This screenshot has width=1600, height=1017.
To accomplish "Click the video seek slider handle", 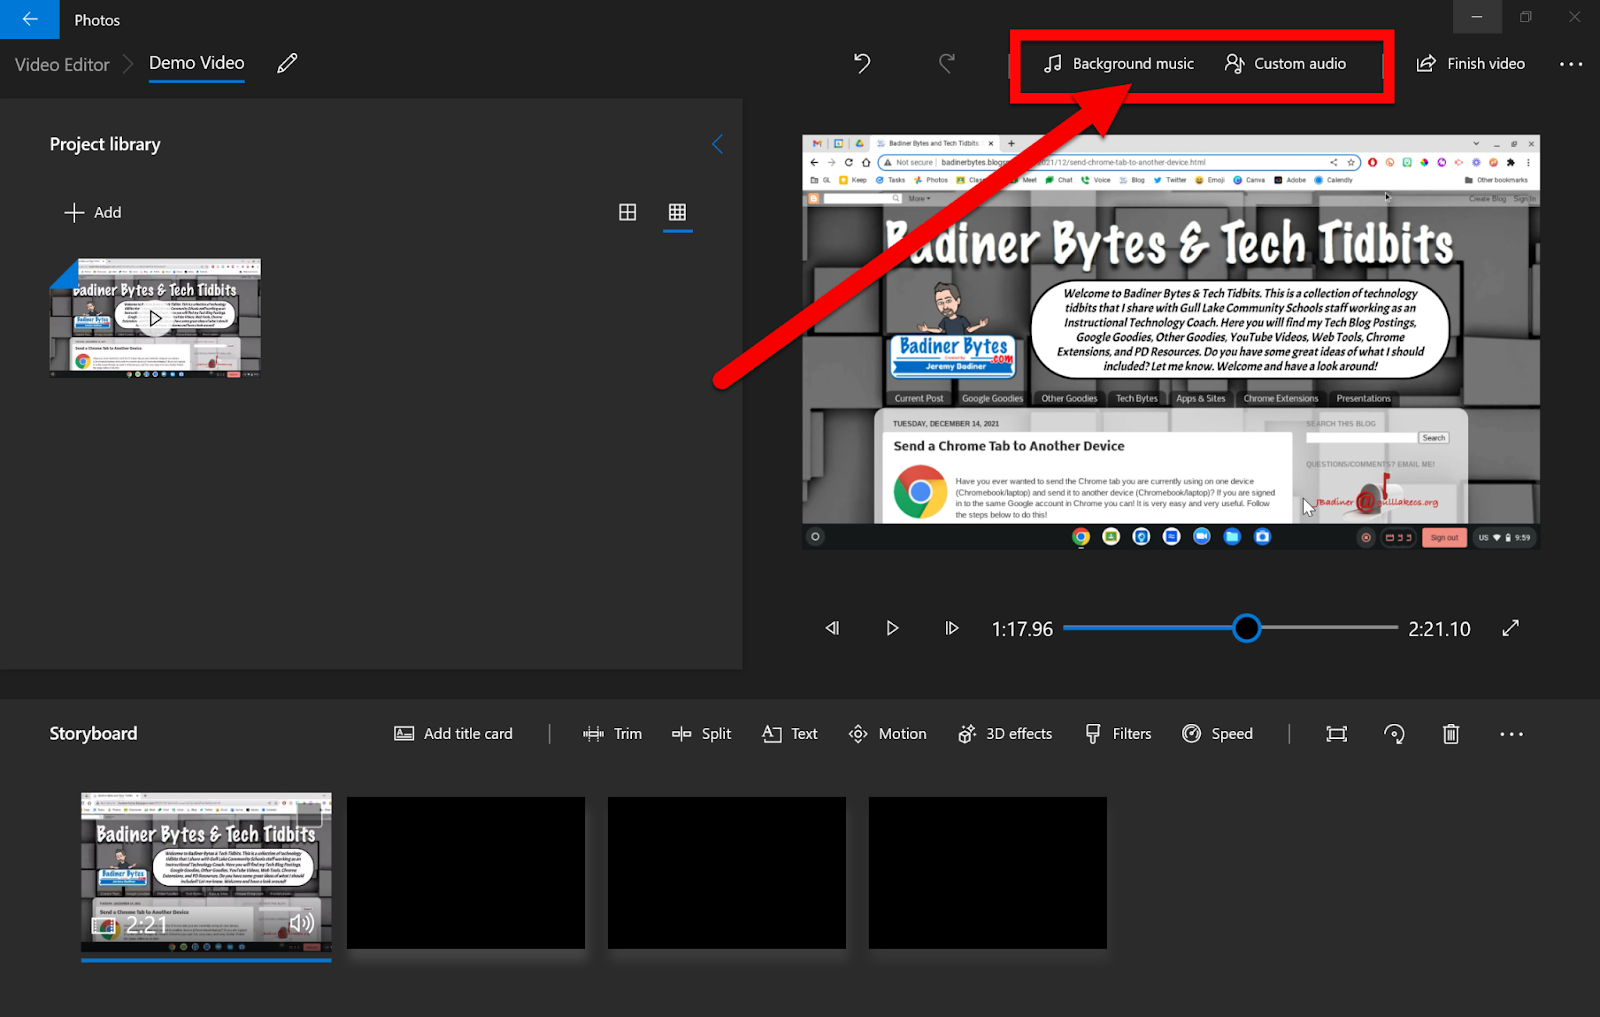I will [1246, 628].
